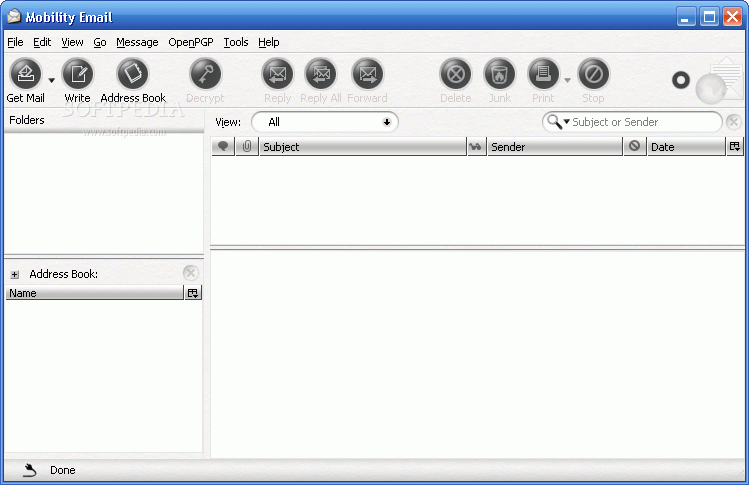Open the Edit menu
This screenshot has width=749, height=485.
click(x=42, y=42)
